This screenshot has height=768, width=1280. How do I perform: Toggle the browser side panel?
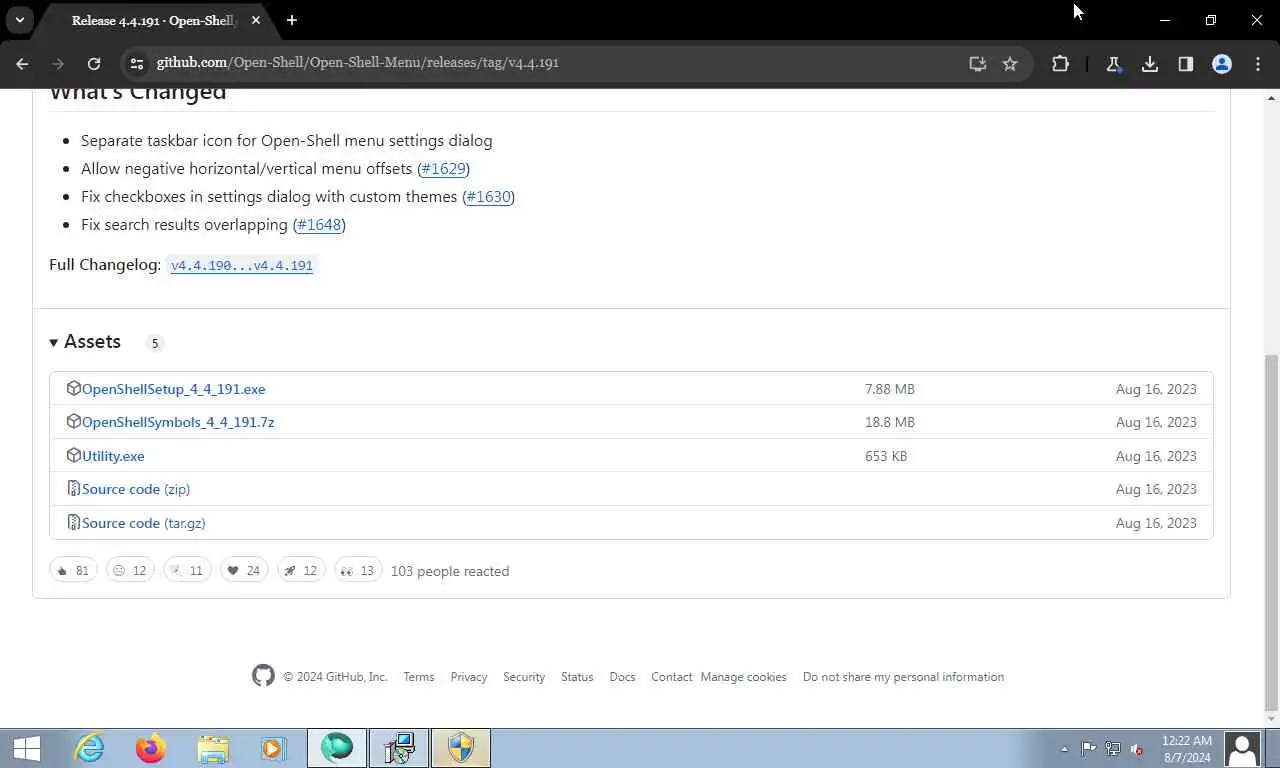point(1186,63)
